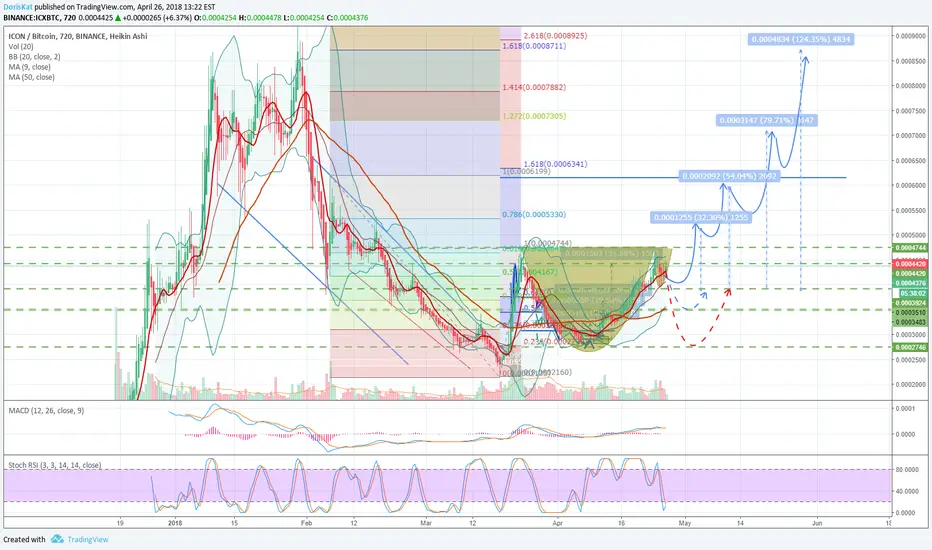The width and height of the screenshot is (932, 550).
Task: Click the TradingView cloud logo icon
Action: 57,539
